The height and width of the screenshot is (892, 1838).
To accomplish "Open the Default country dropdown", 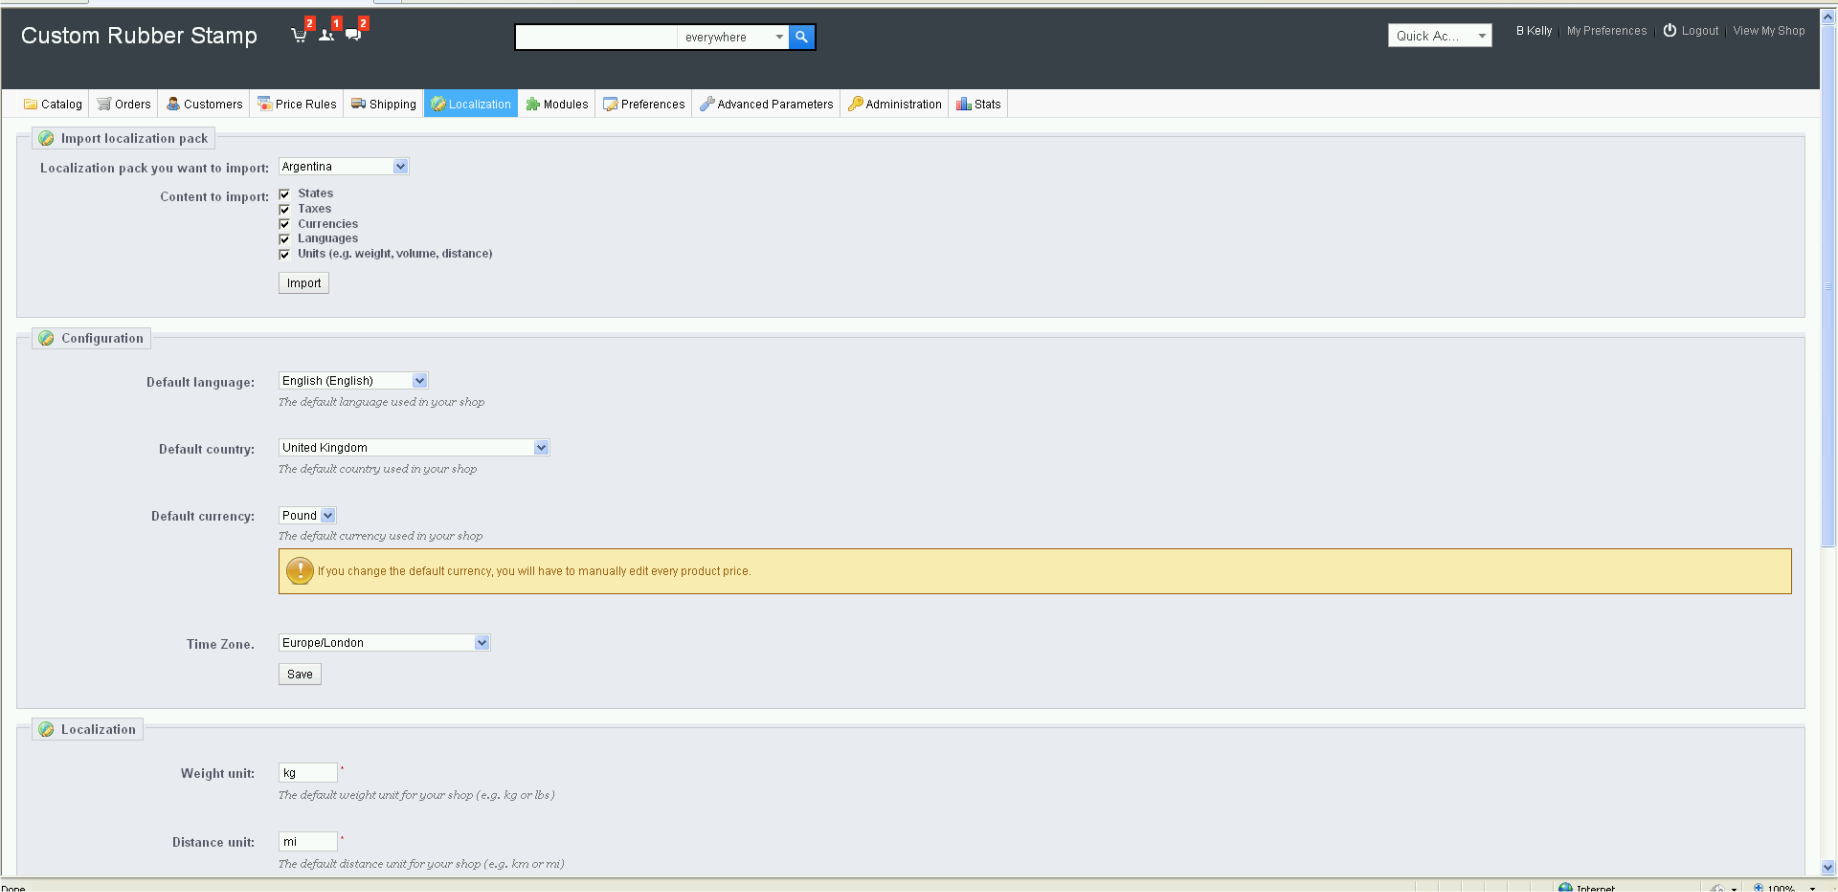I will (x=414, y=448).
